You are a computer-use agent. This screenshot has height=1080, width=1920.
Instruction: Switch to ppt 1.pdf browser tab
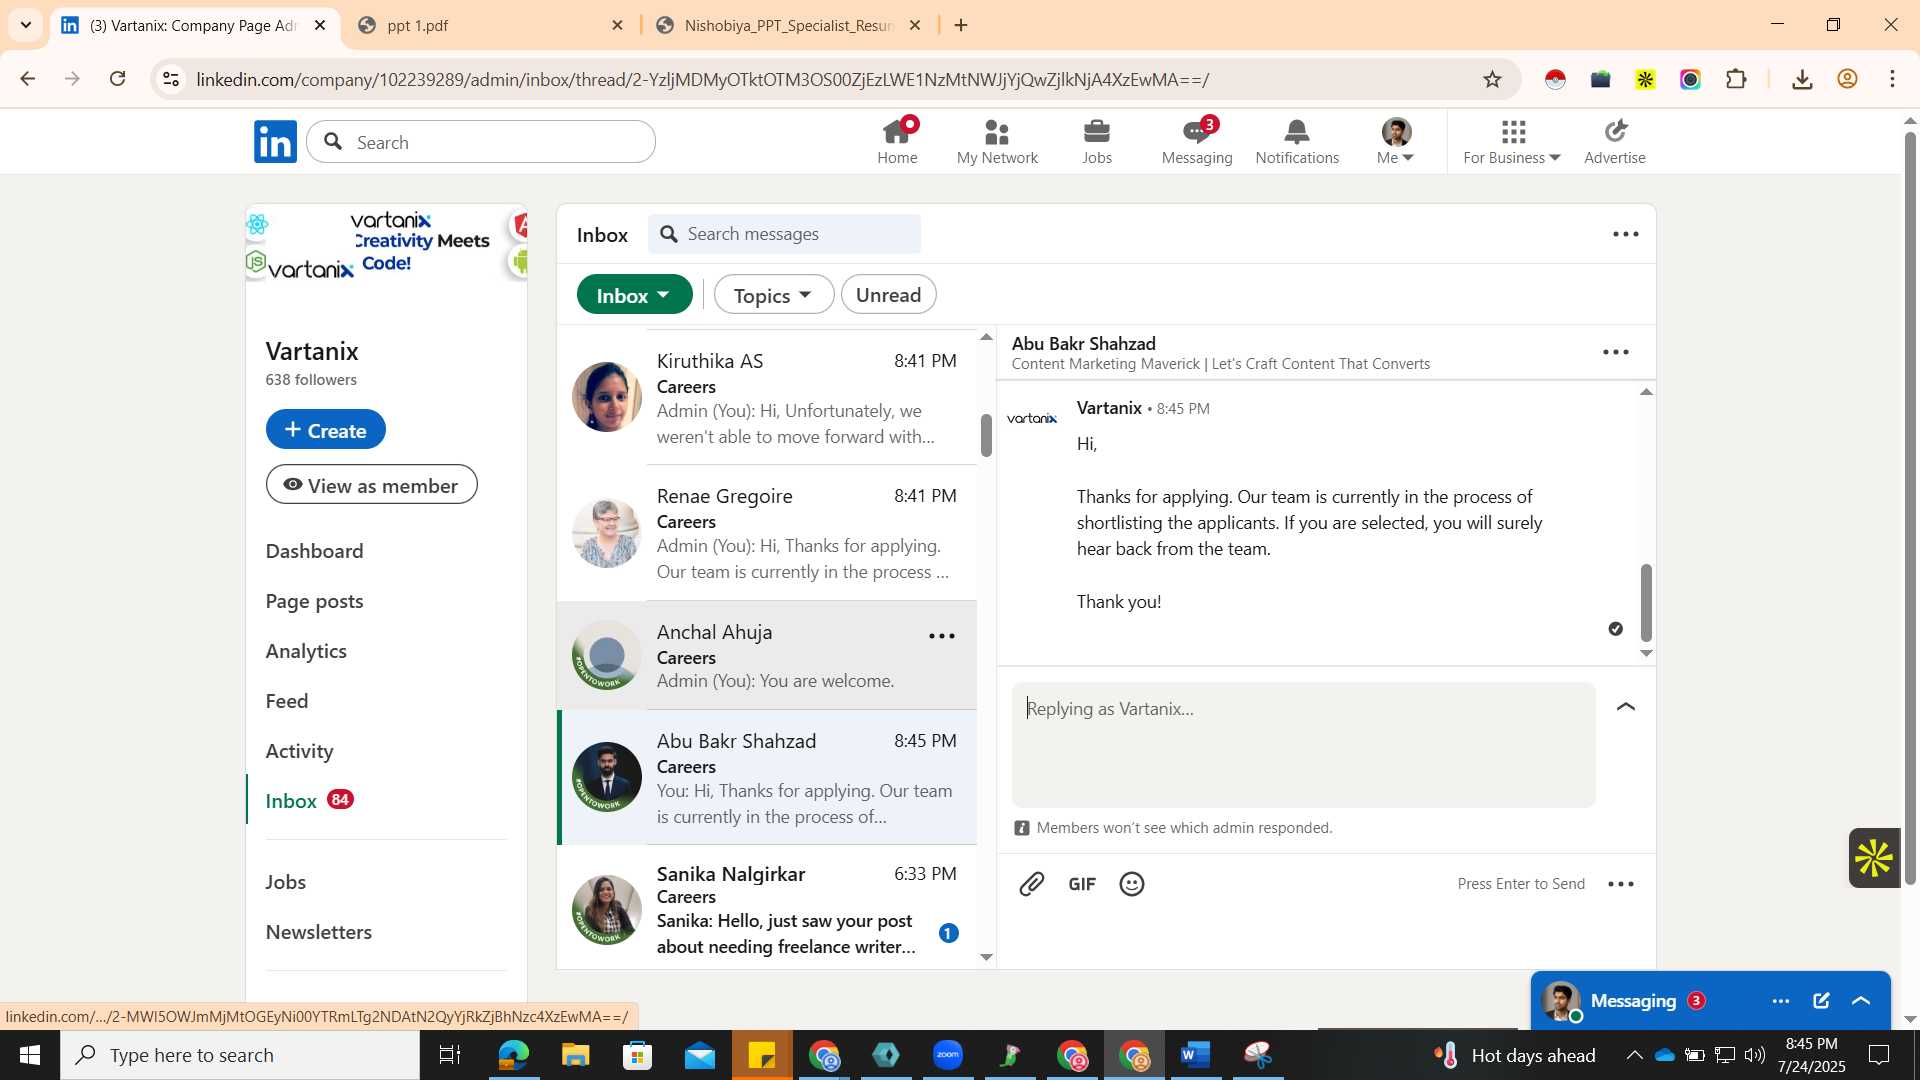490,26
